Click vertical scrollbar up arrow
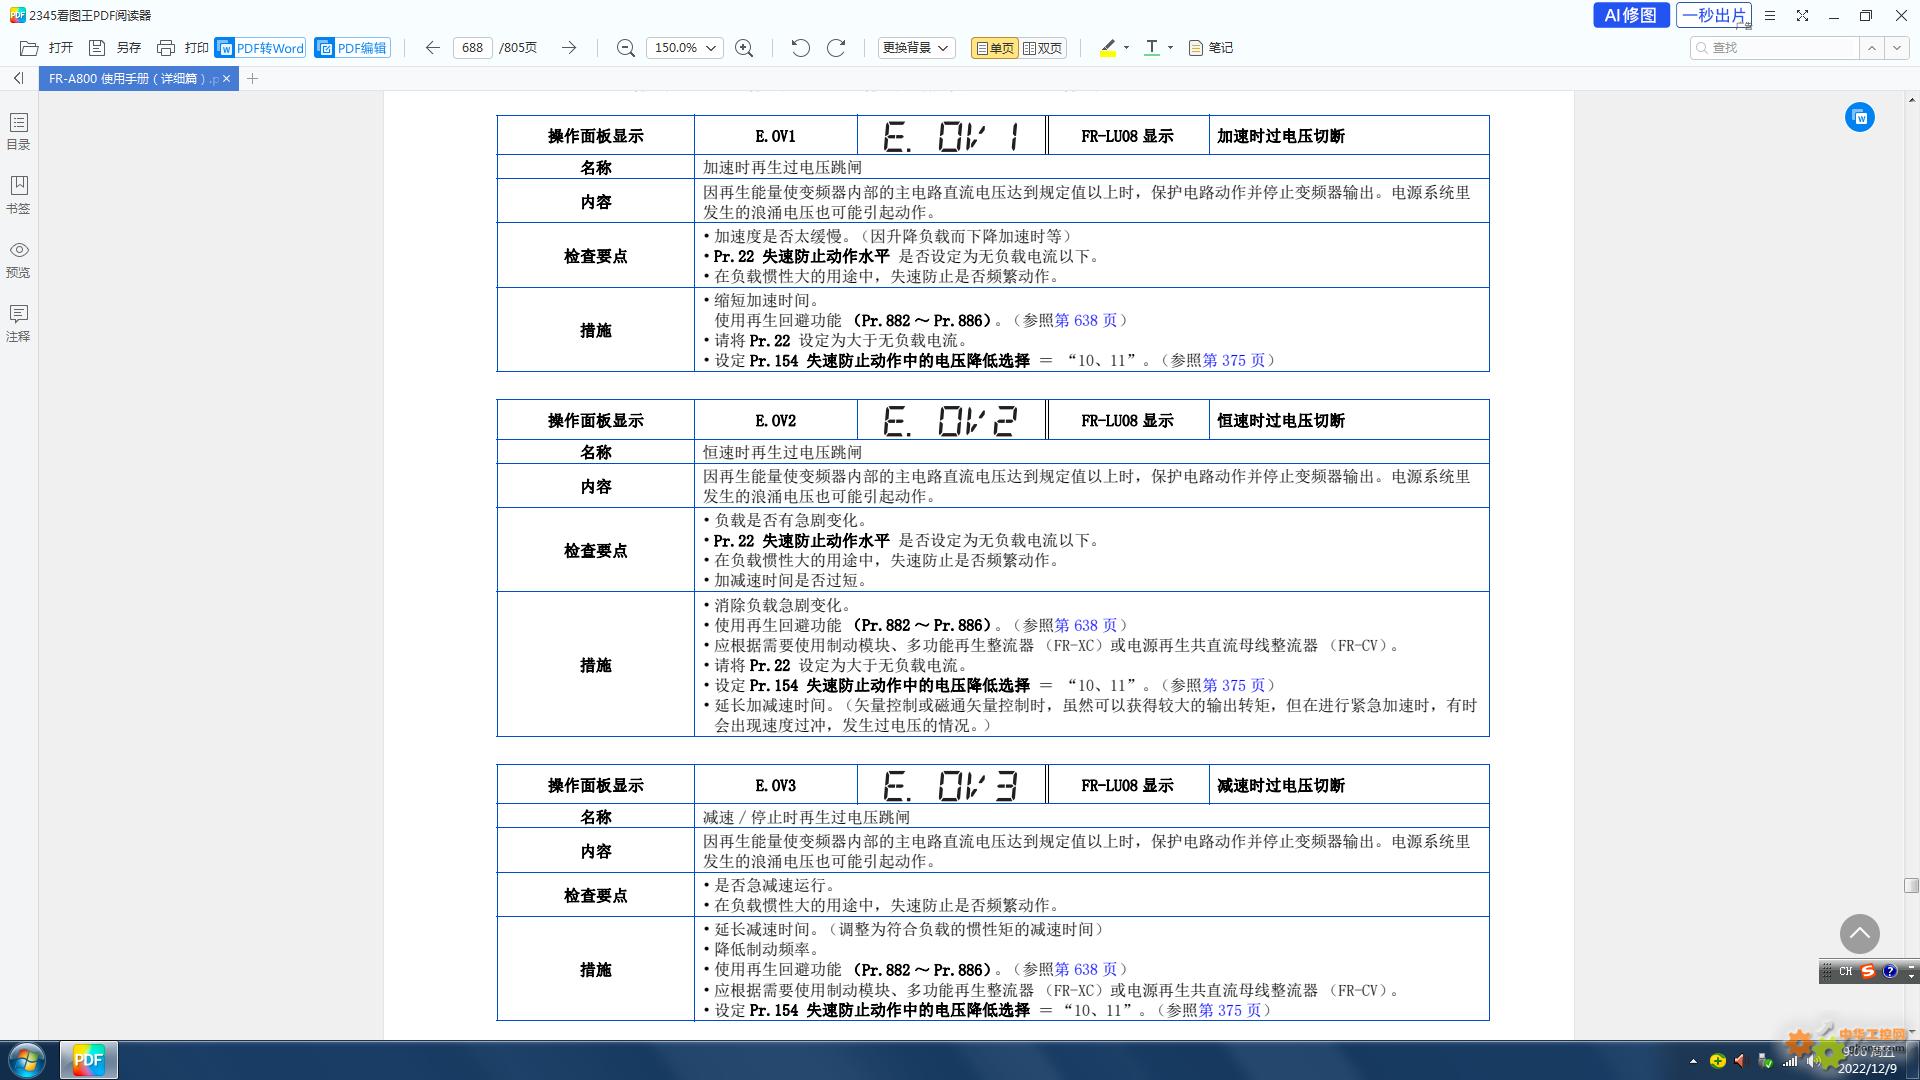 tap(1911, 99)
